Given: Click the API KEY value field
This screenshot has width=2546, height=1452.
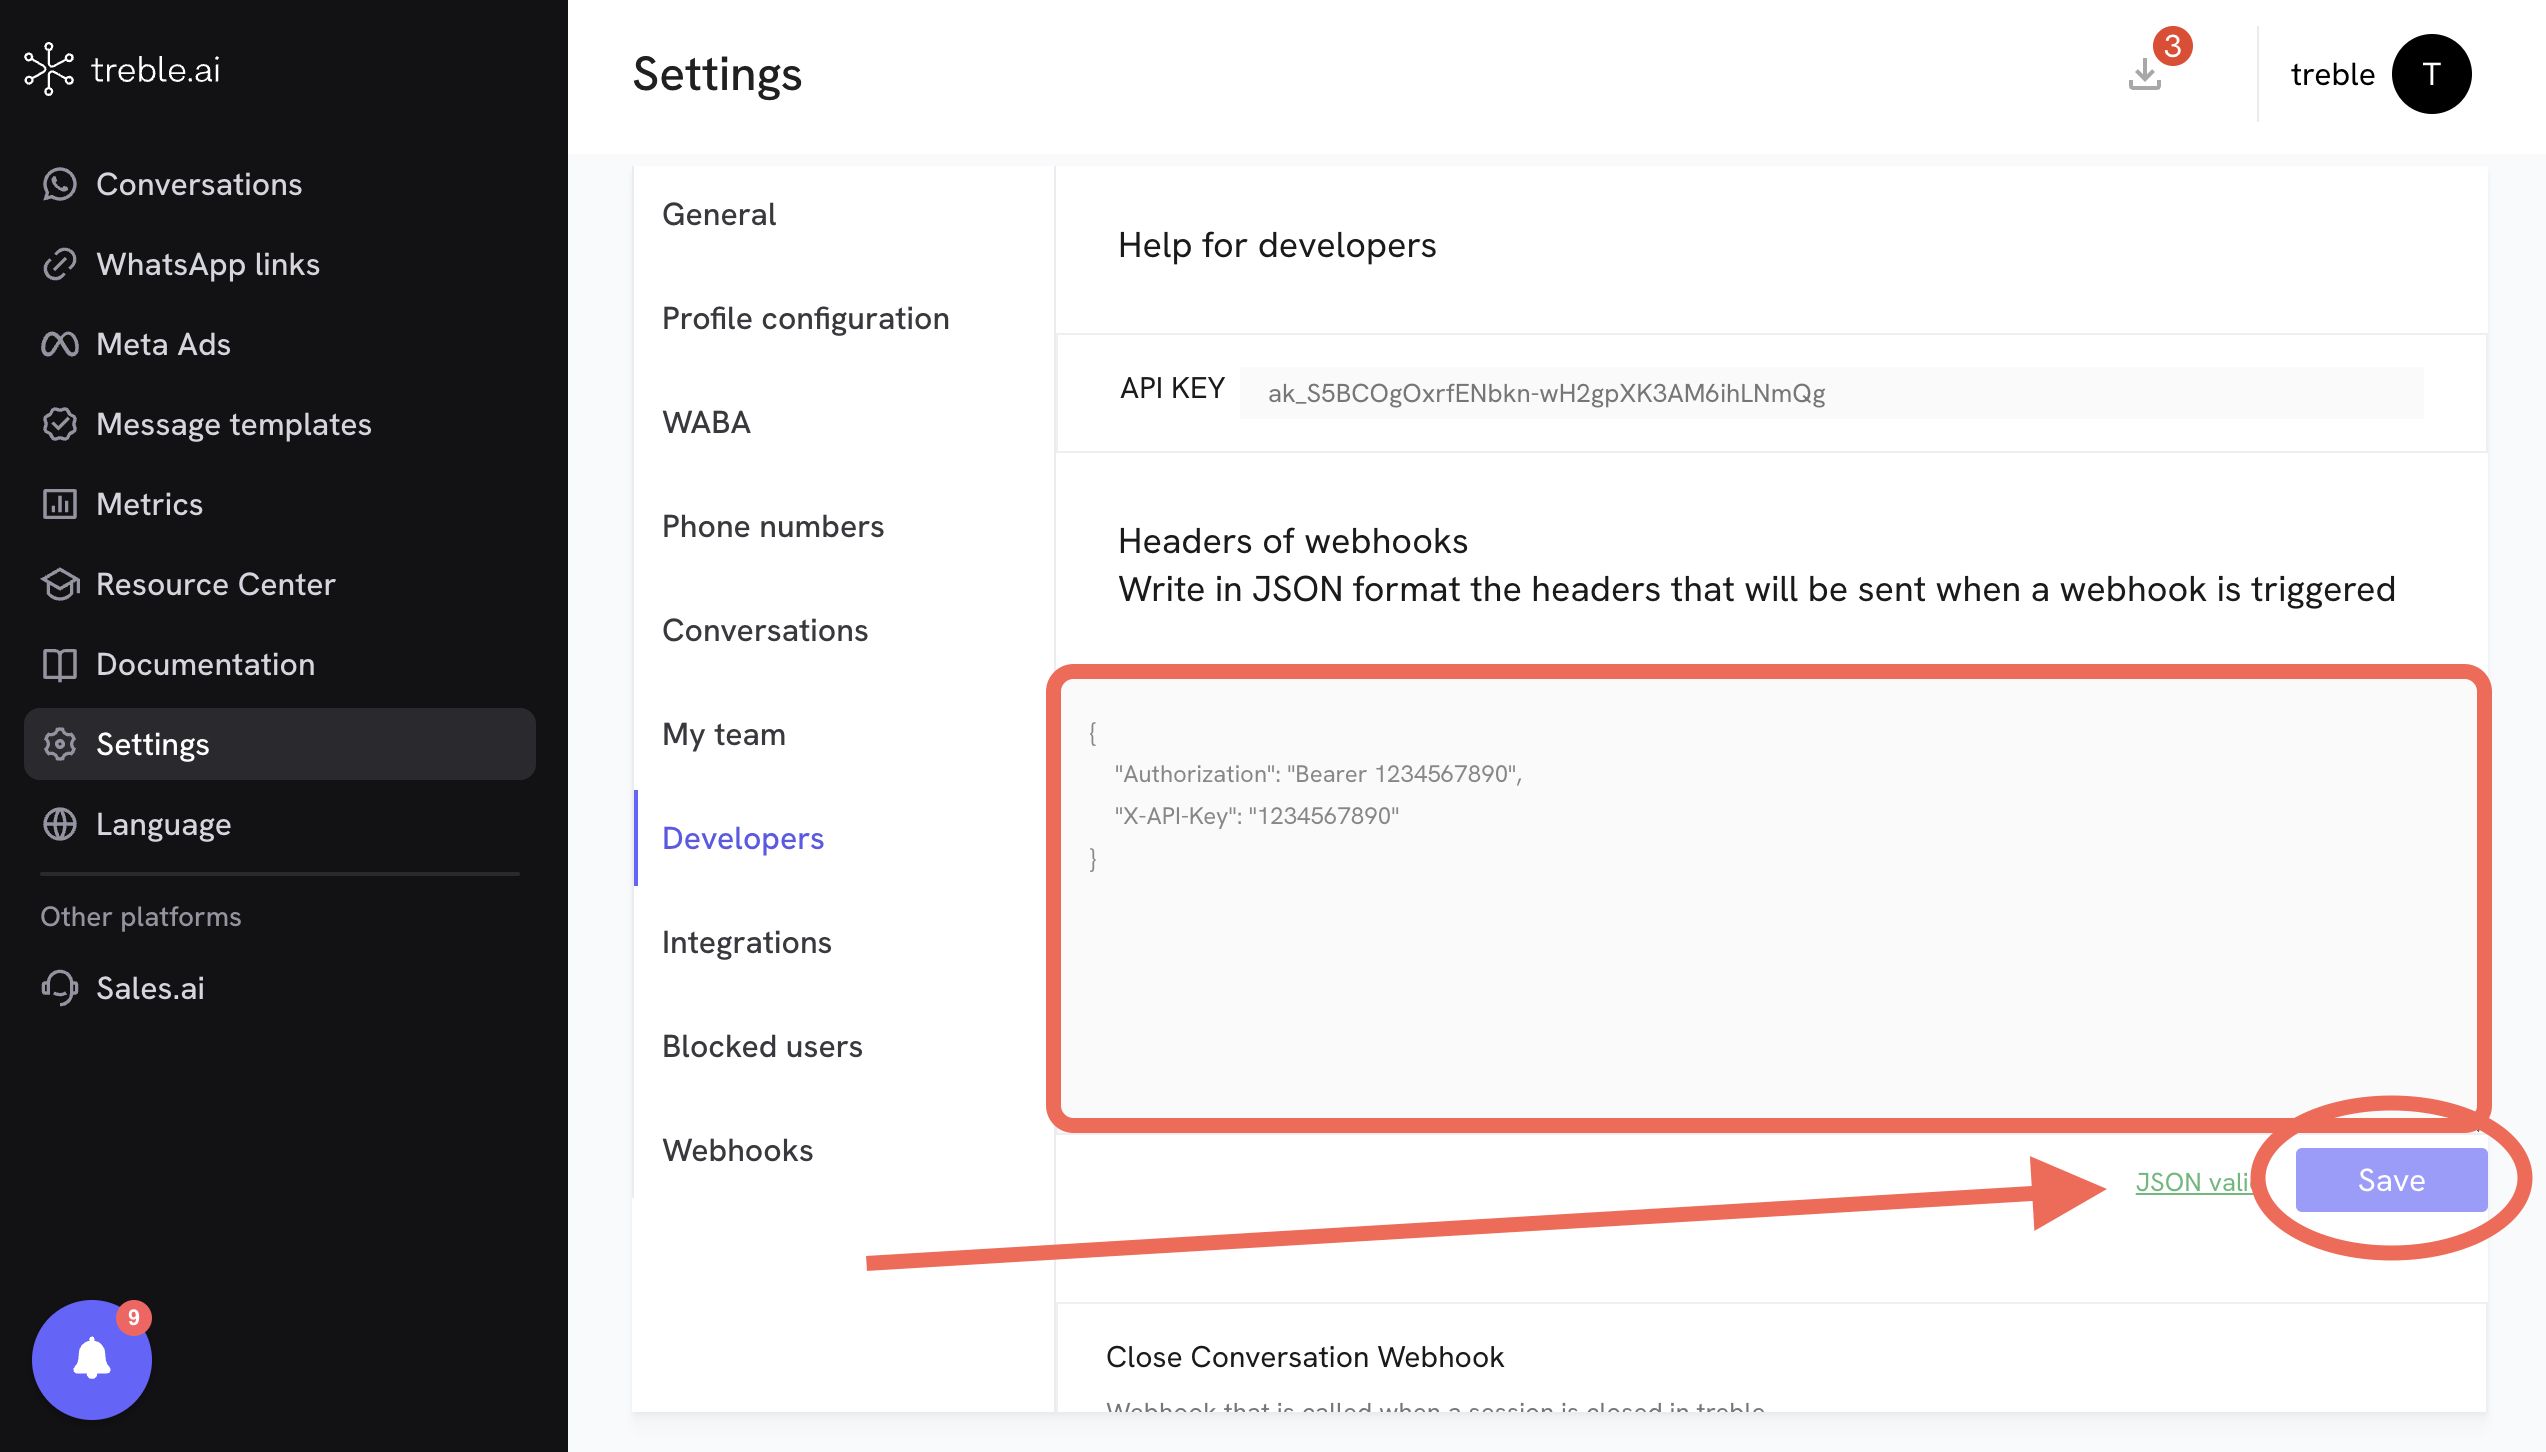Looking at the screenshot, I should click(x=1831, y=393).
